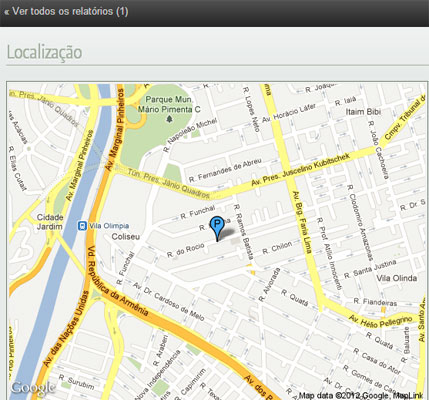Click the Google logo on the map
Screen dimensions: 429x400
click(x=32, y=388)
